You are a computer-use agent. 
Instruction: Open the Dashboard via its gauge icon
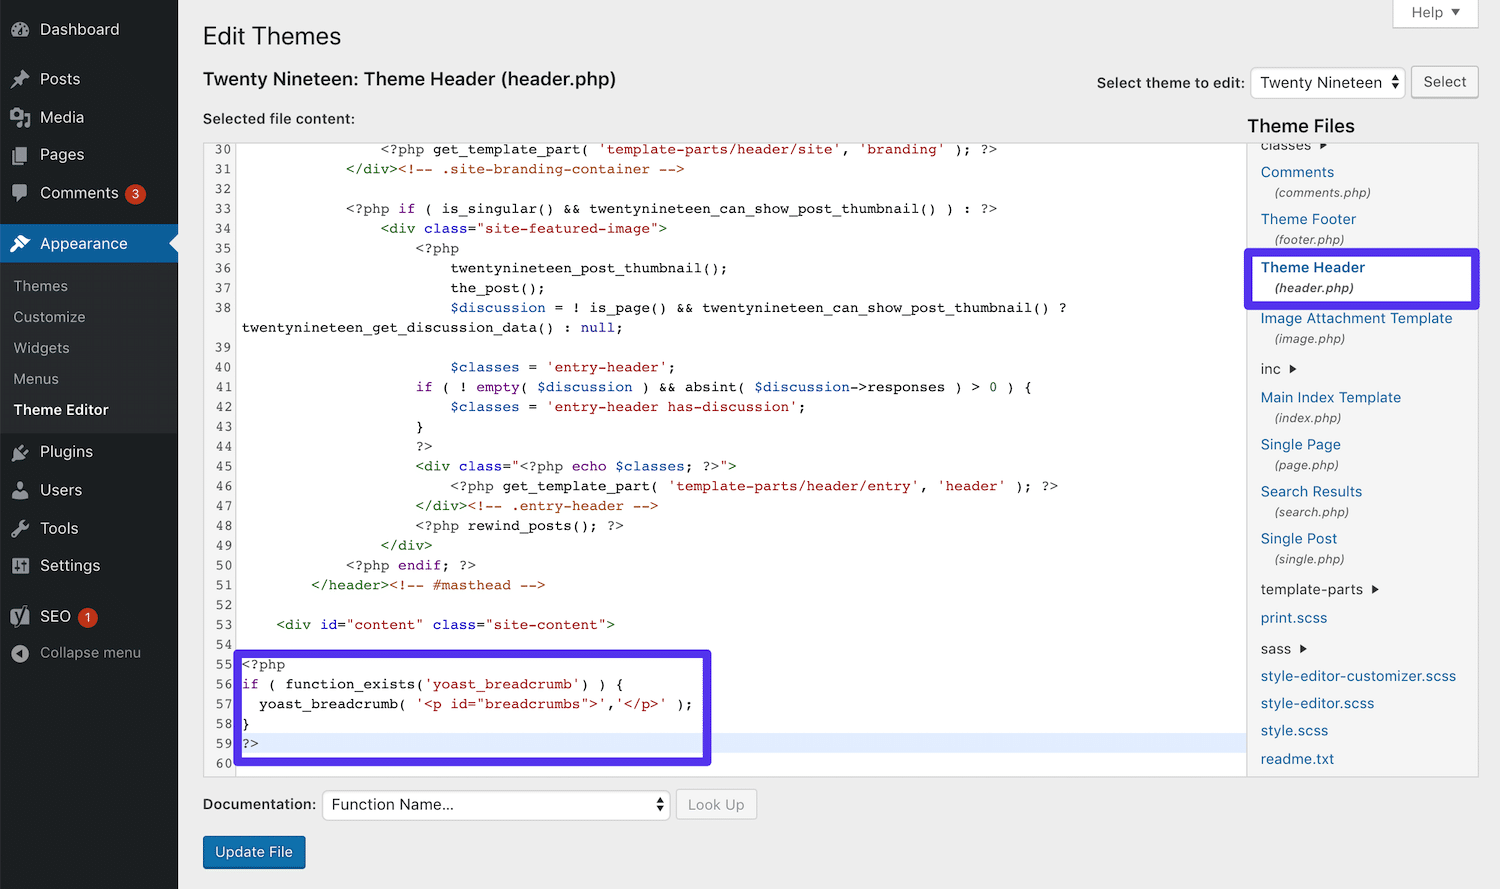coord(21,29)
